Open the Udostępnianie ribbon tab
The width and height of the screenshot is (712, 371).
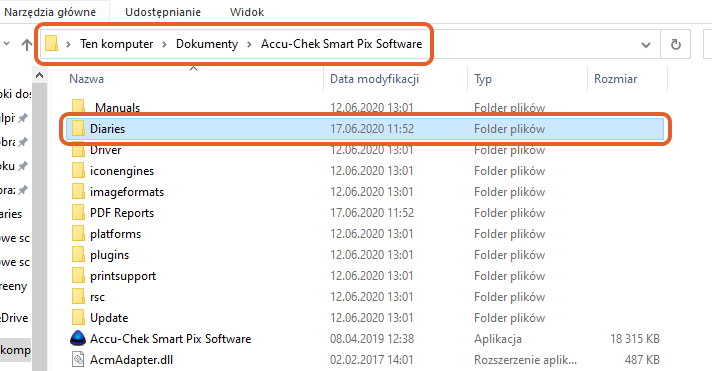(x=163, y=12)
